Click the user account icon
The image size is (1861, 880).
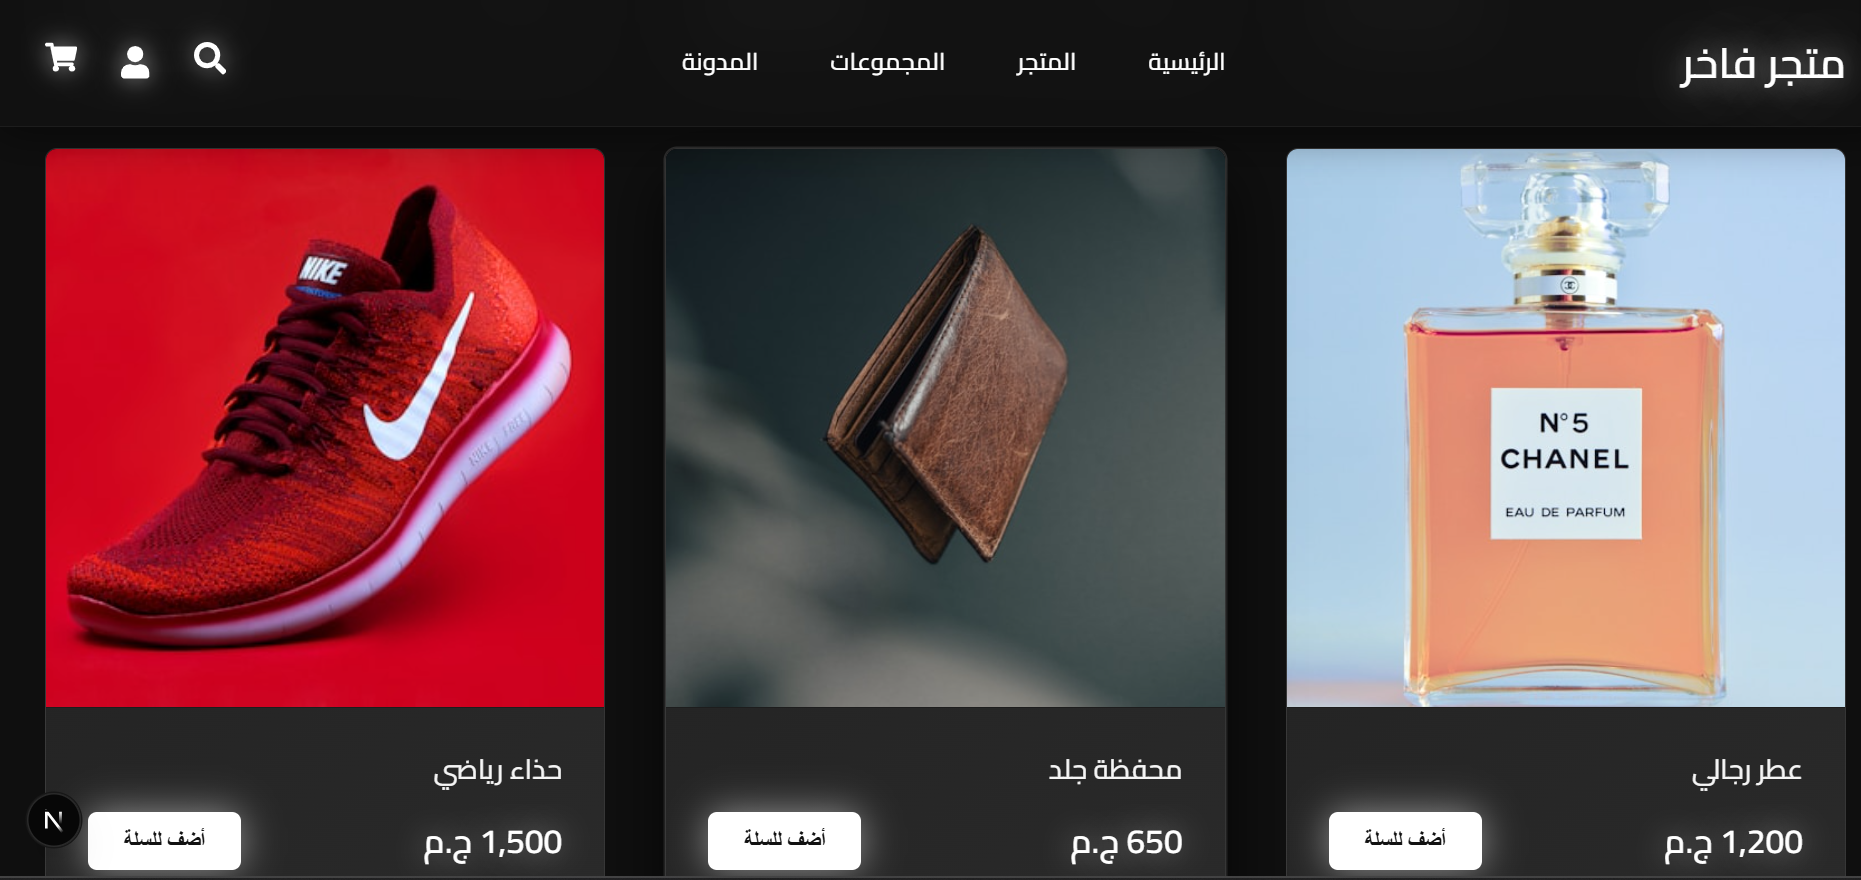tap(135, 62)
